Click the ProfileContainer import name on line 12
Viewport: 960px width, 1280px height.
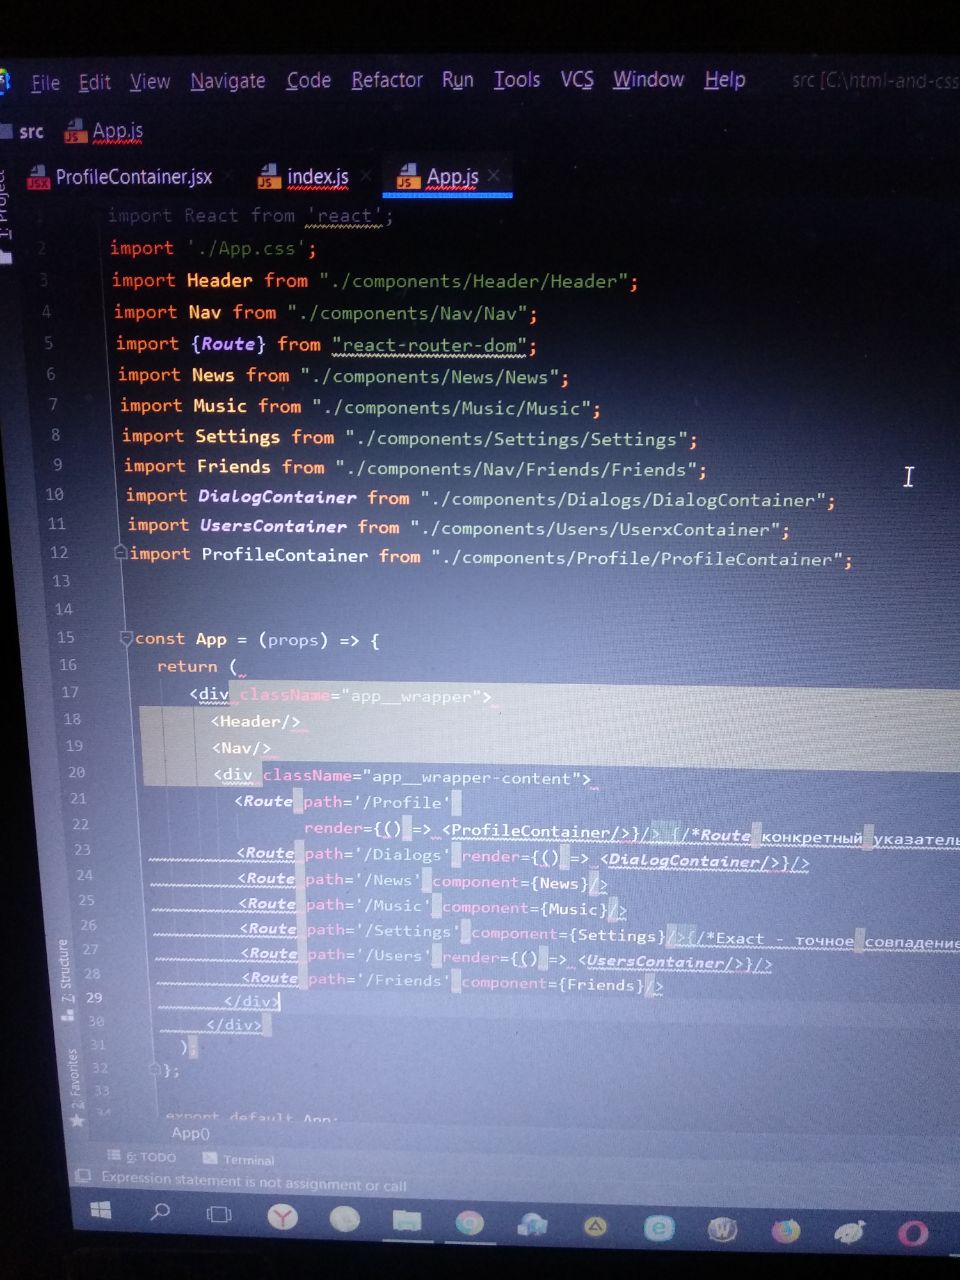pyautogui.click(x=285, y=555)
